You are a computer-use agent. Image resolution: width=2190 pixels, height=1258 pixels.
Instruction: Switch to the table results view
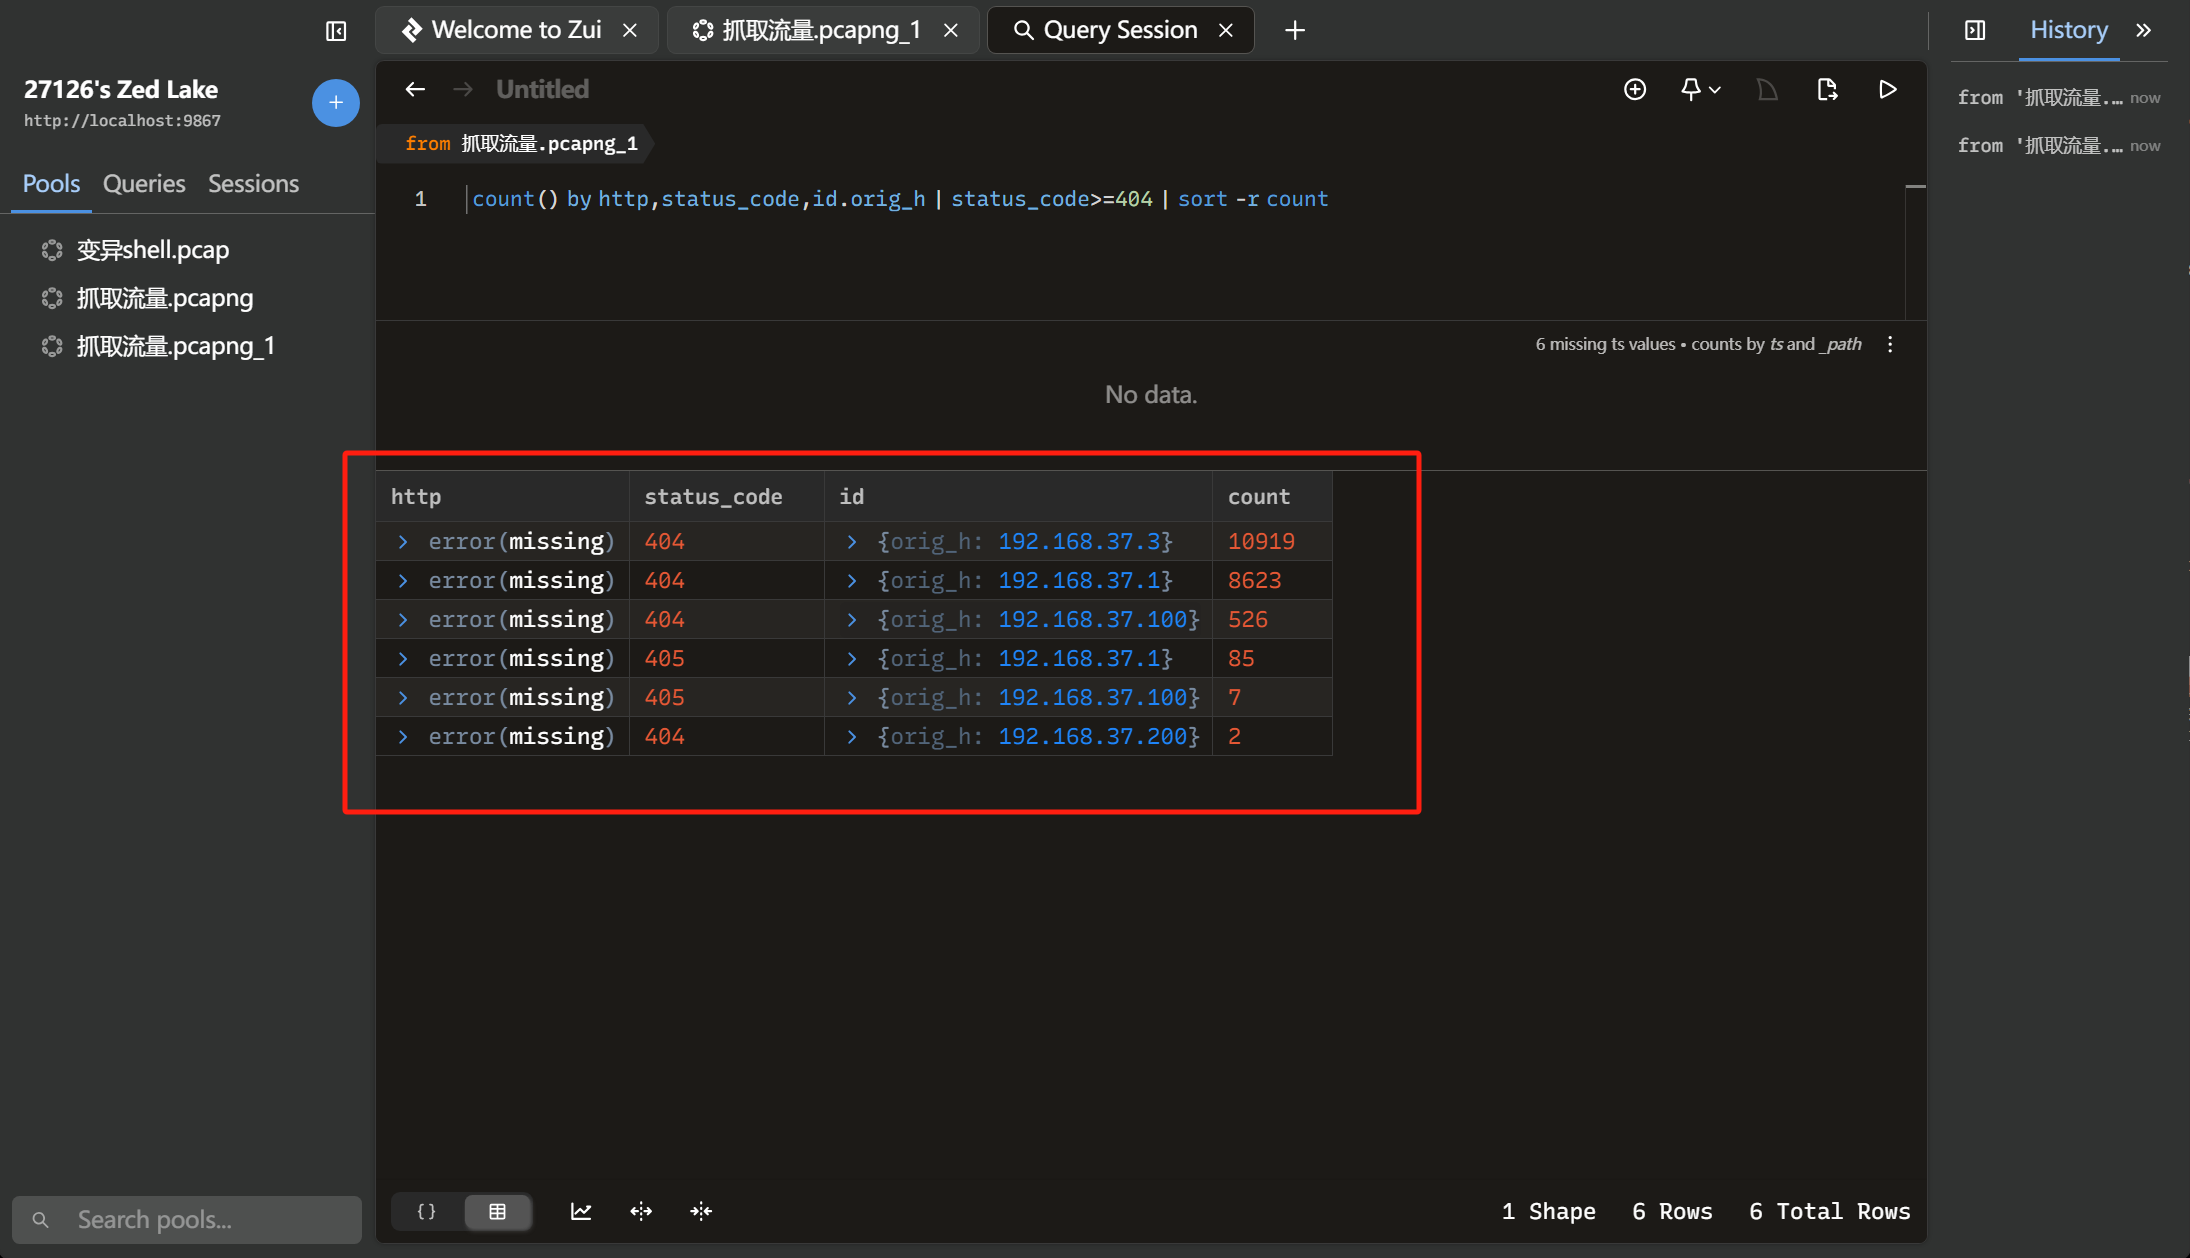pos(497,1211)
